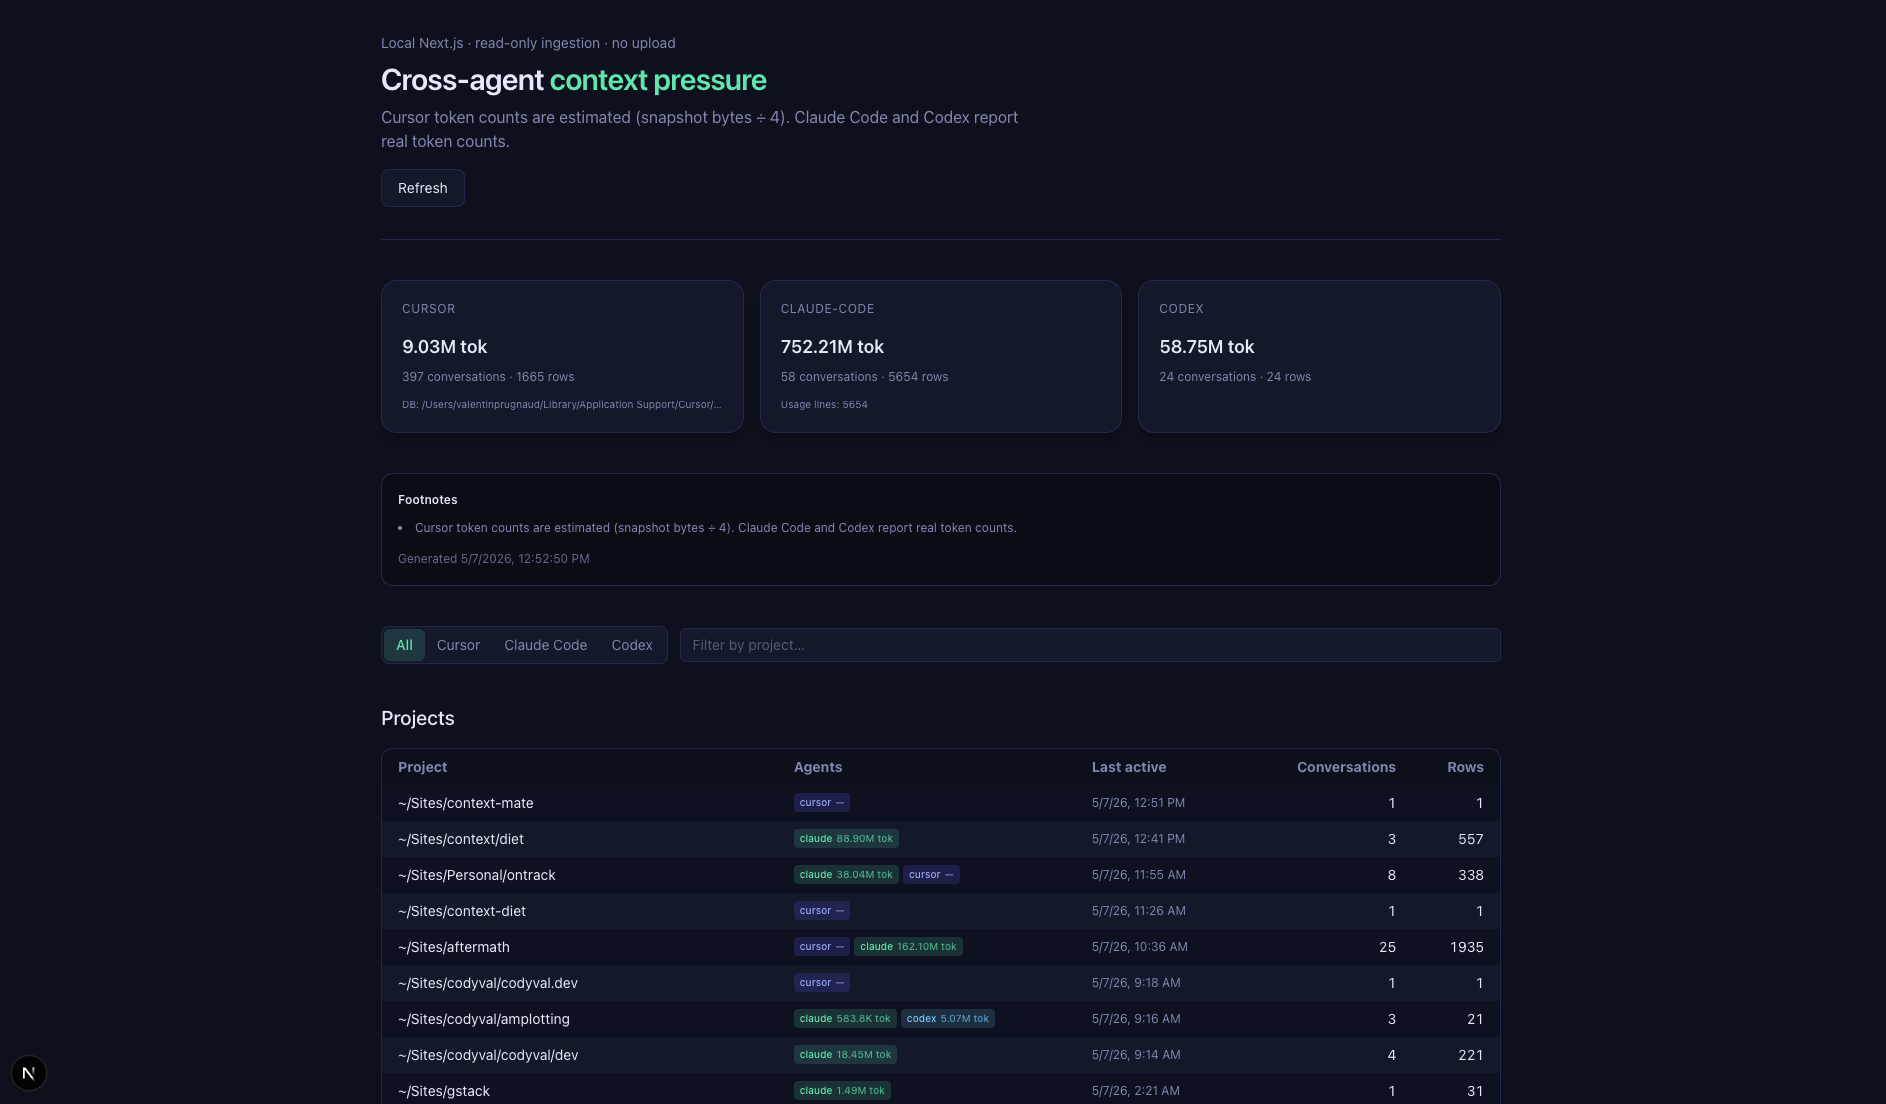
Task: Click the Usage lines: 5654 text
Action: [x=824, y=405]
